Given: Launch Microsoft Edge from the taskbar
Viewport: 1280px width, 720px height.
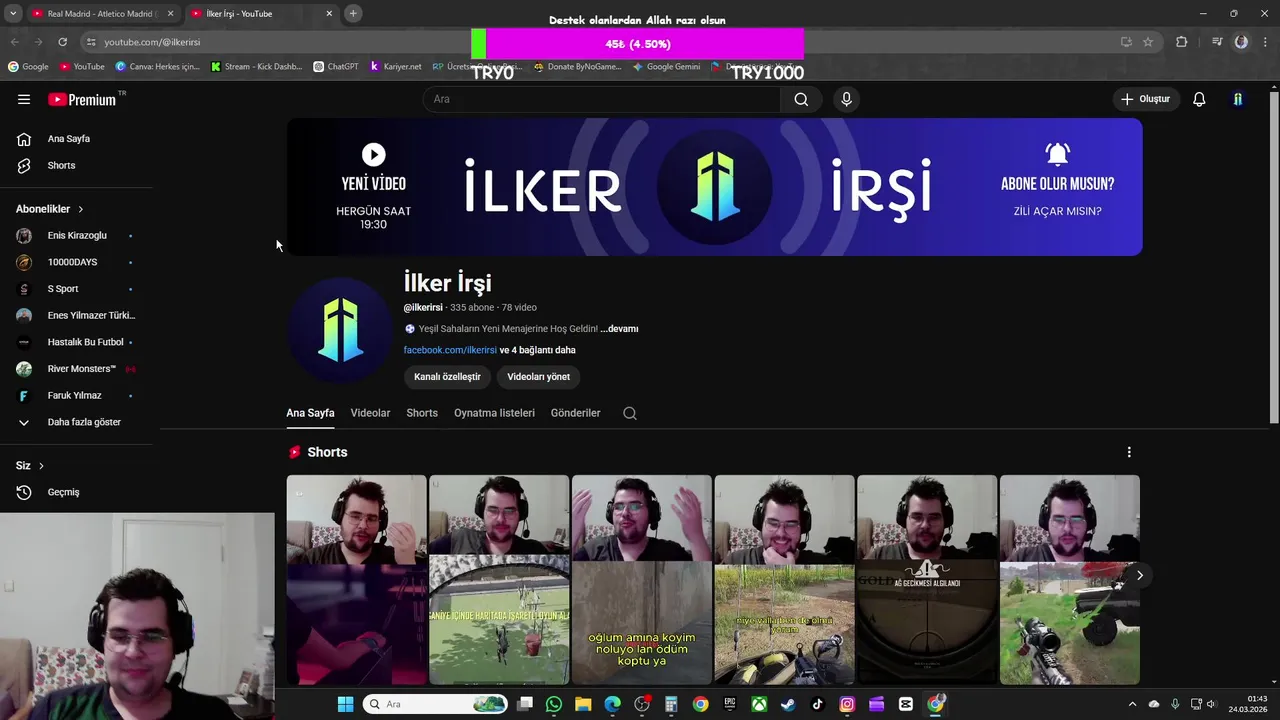Looking at the screenshot, I should coord(612,704).
